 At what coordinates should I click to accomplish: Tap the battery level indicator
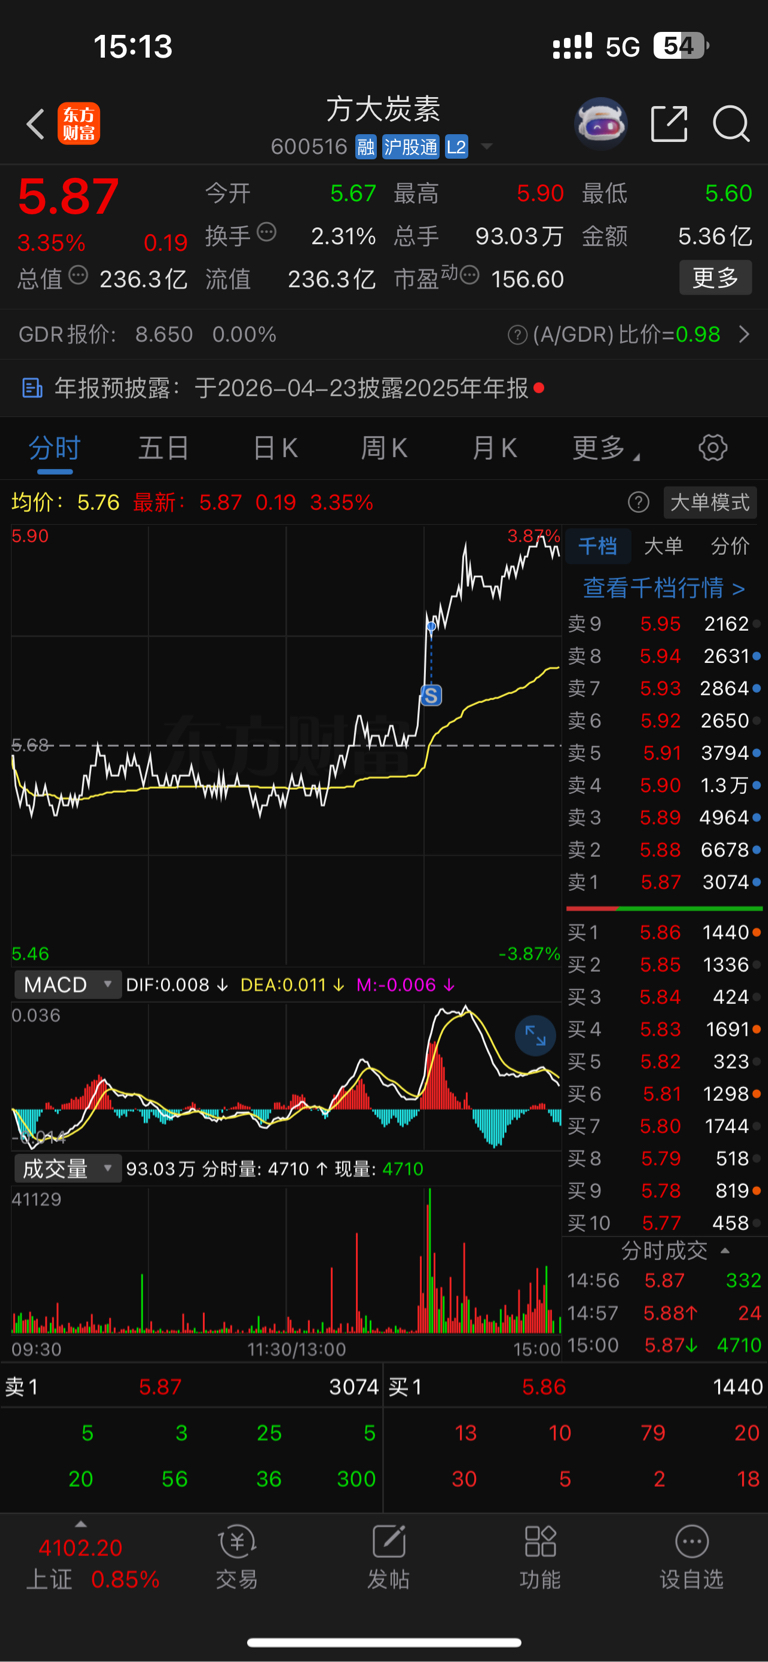(681, 46)
